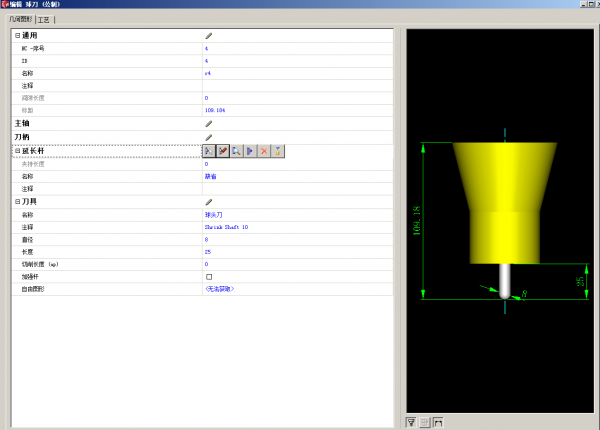The width and height of the screenshot is (600, 430).
Task: Click the pencil edit icon in the 主轴 row
Action: tap(209, 124)
